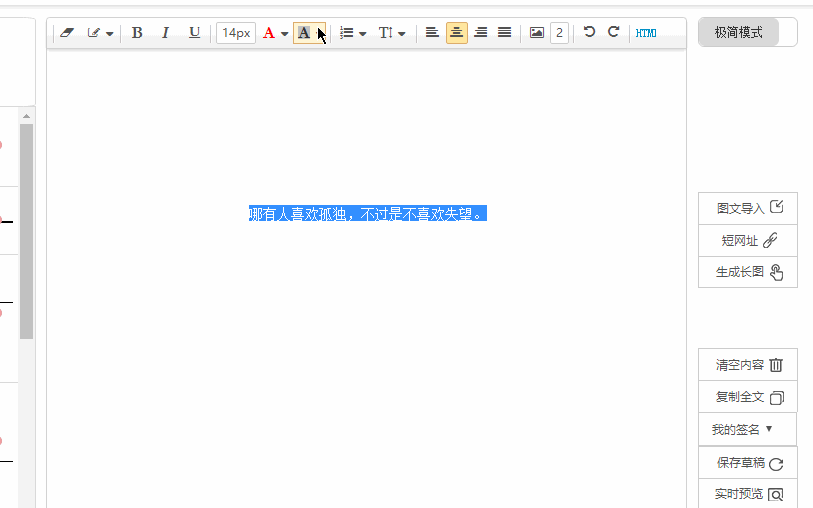
Task: Click the left panel scrollbar thumb
Action: tap(26, 231)
